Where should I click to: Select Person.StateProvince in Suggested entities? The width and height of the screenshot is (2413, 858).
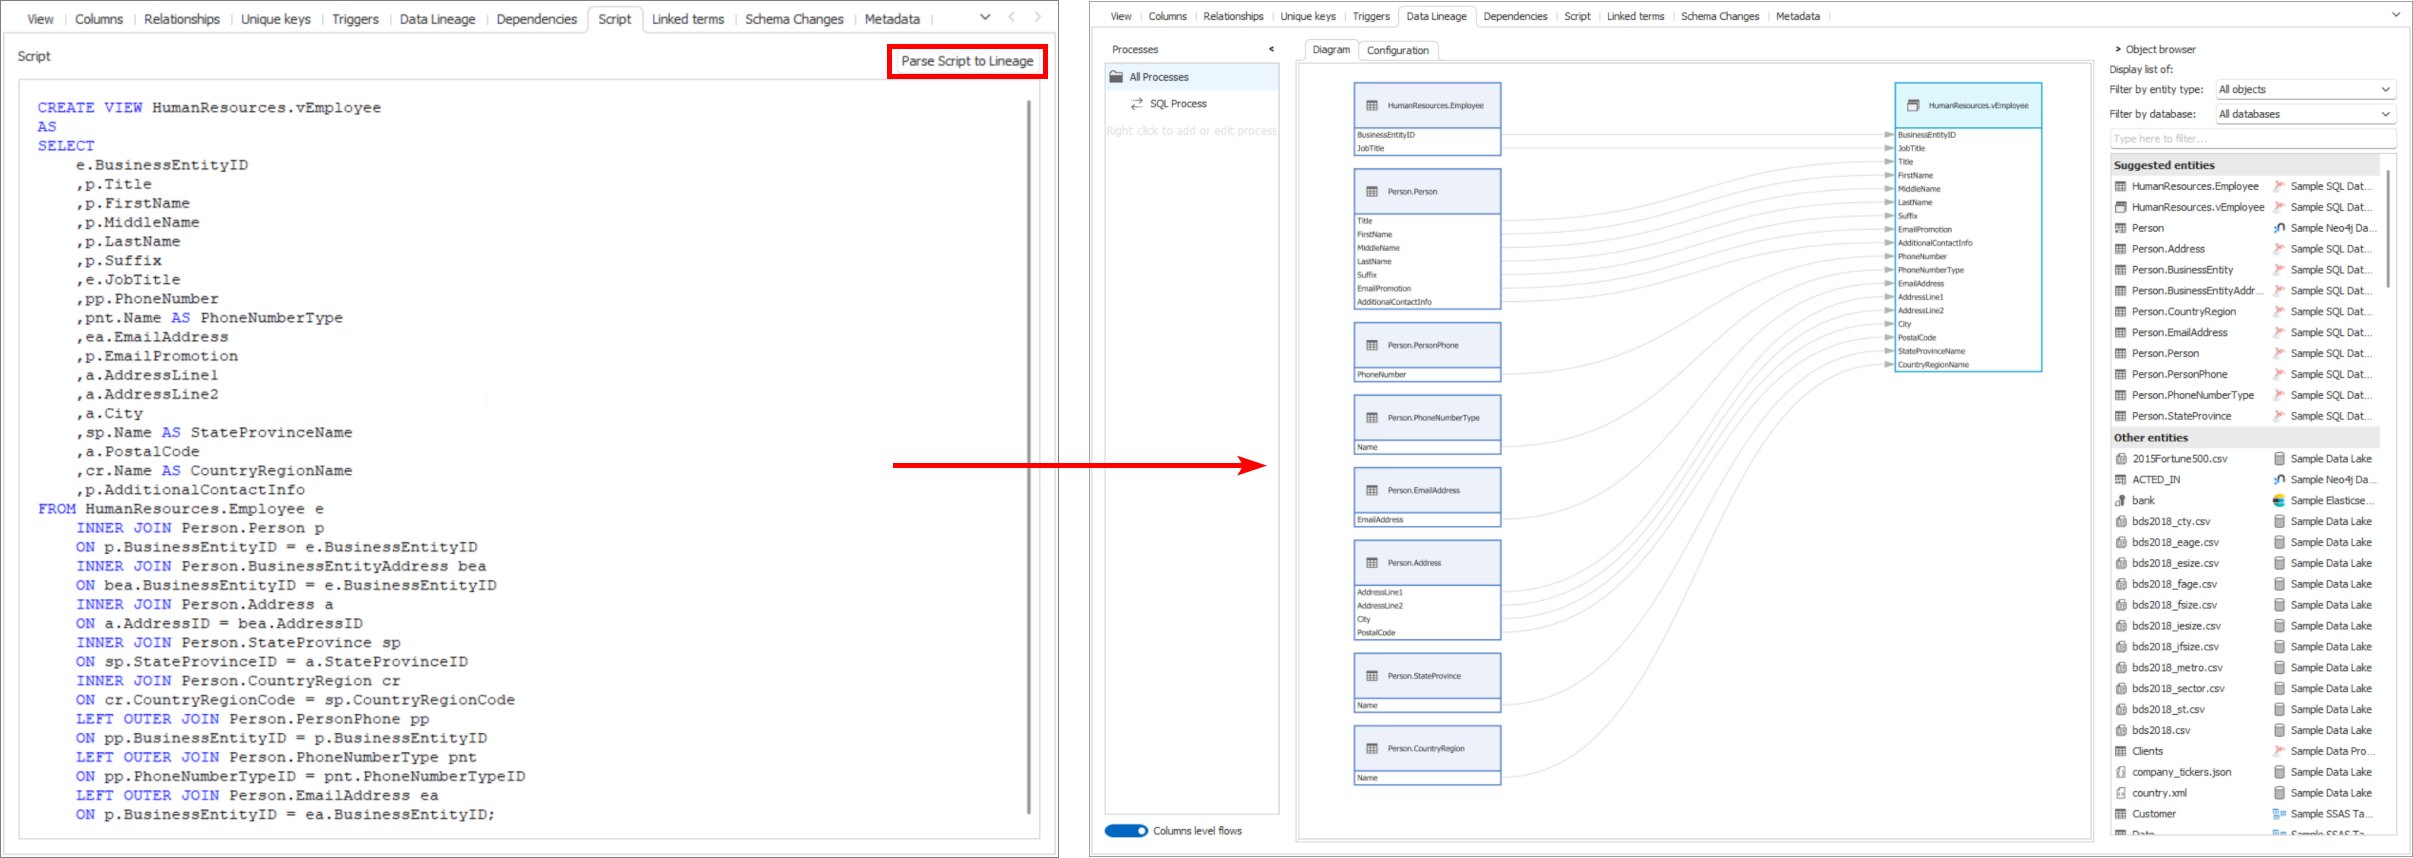pos(2180,416)
